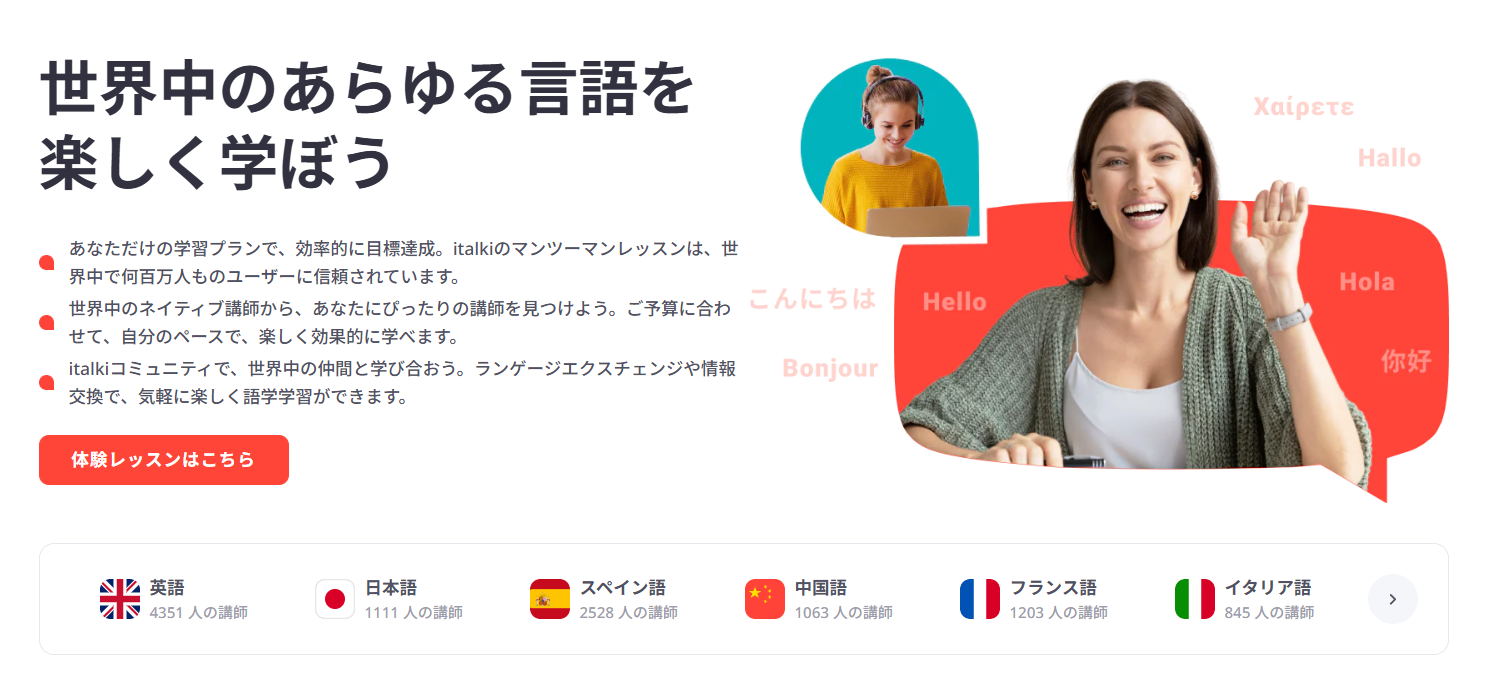The height and width of the screenshot is (674, 1497).
Task: Click the Italy flag icon
Action: click(1195, 599)
